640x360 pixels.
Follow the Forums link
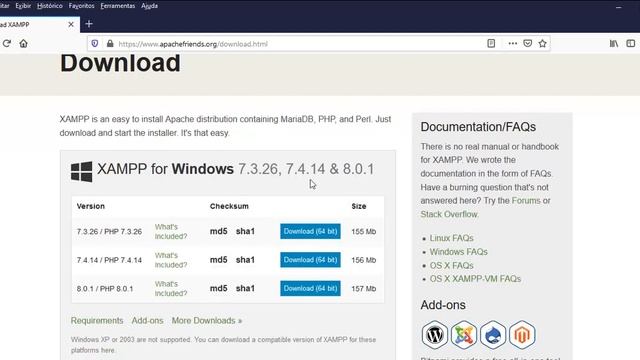point(526,201)
